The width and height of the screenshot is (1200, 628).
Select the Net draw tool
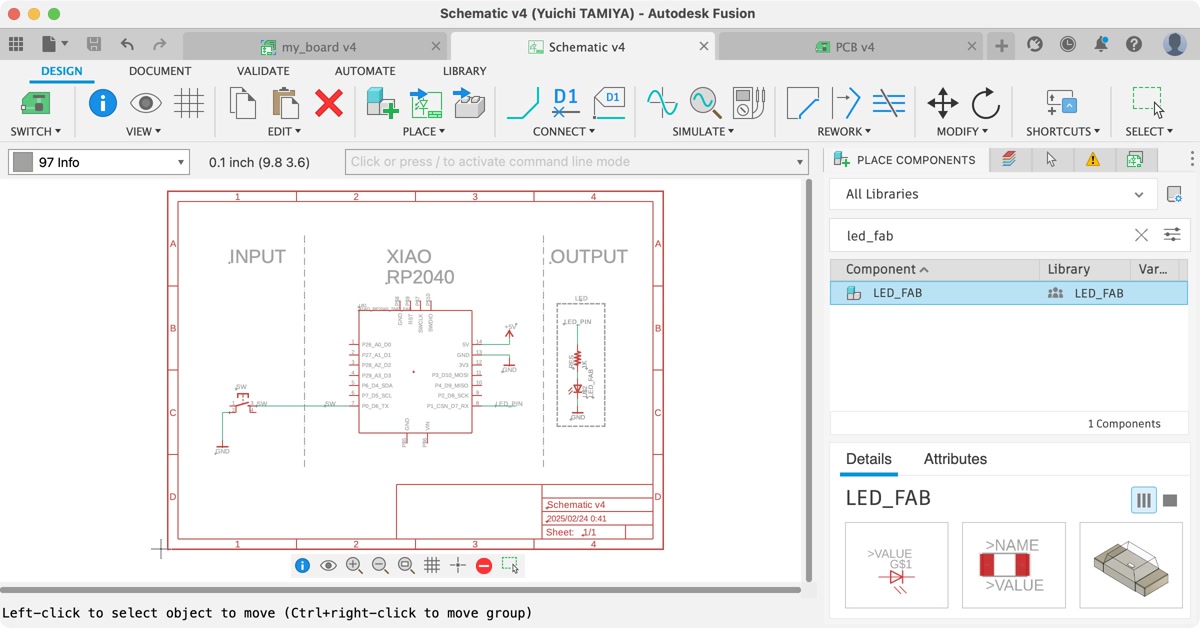pos(522,103)
